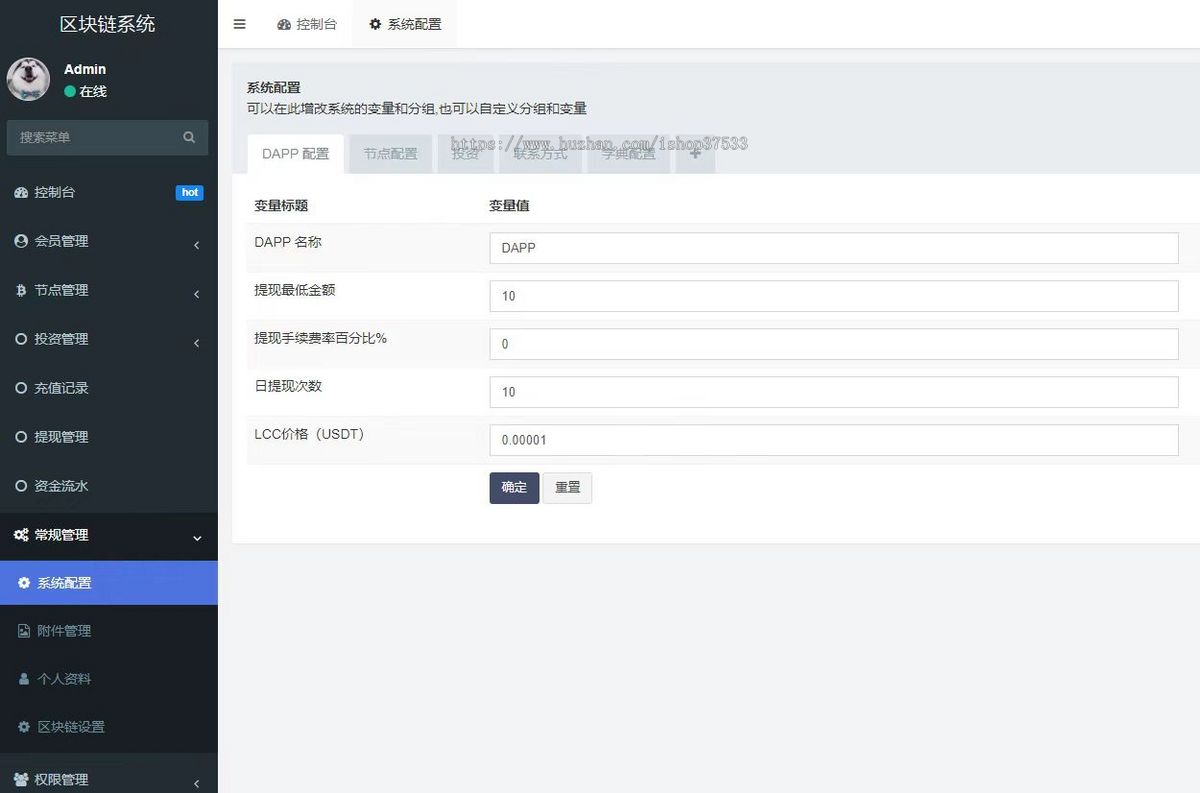Click the person icon beside 个人资料

click(24, 679)
